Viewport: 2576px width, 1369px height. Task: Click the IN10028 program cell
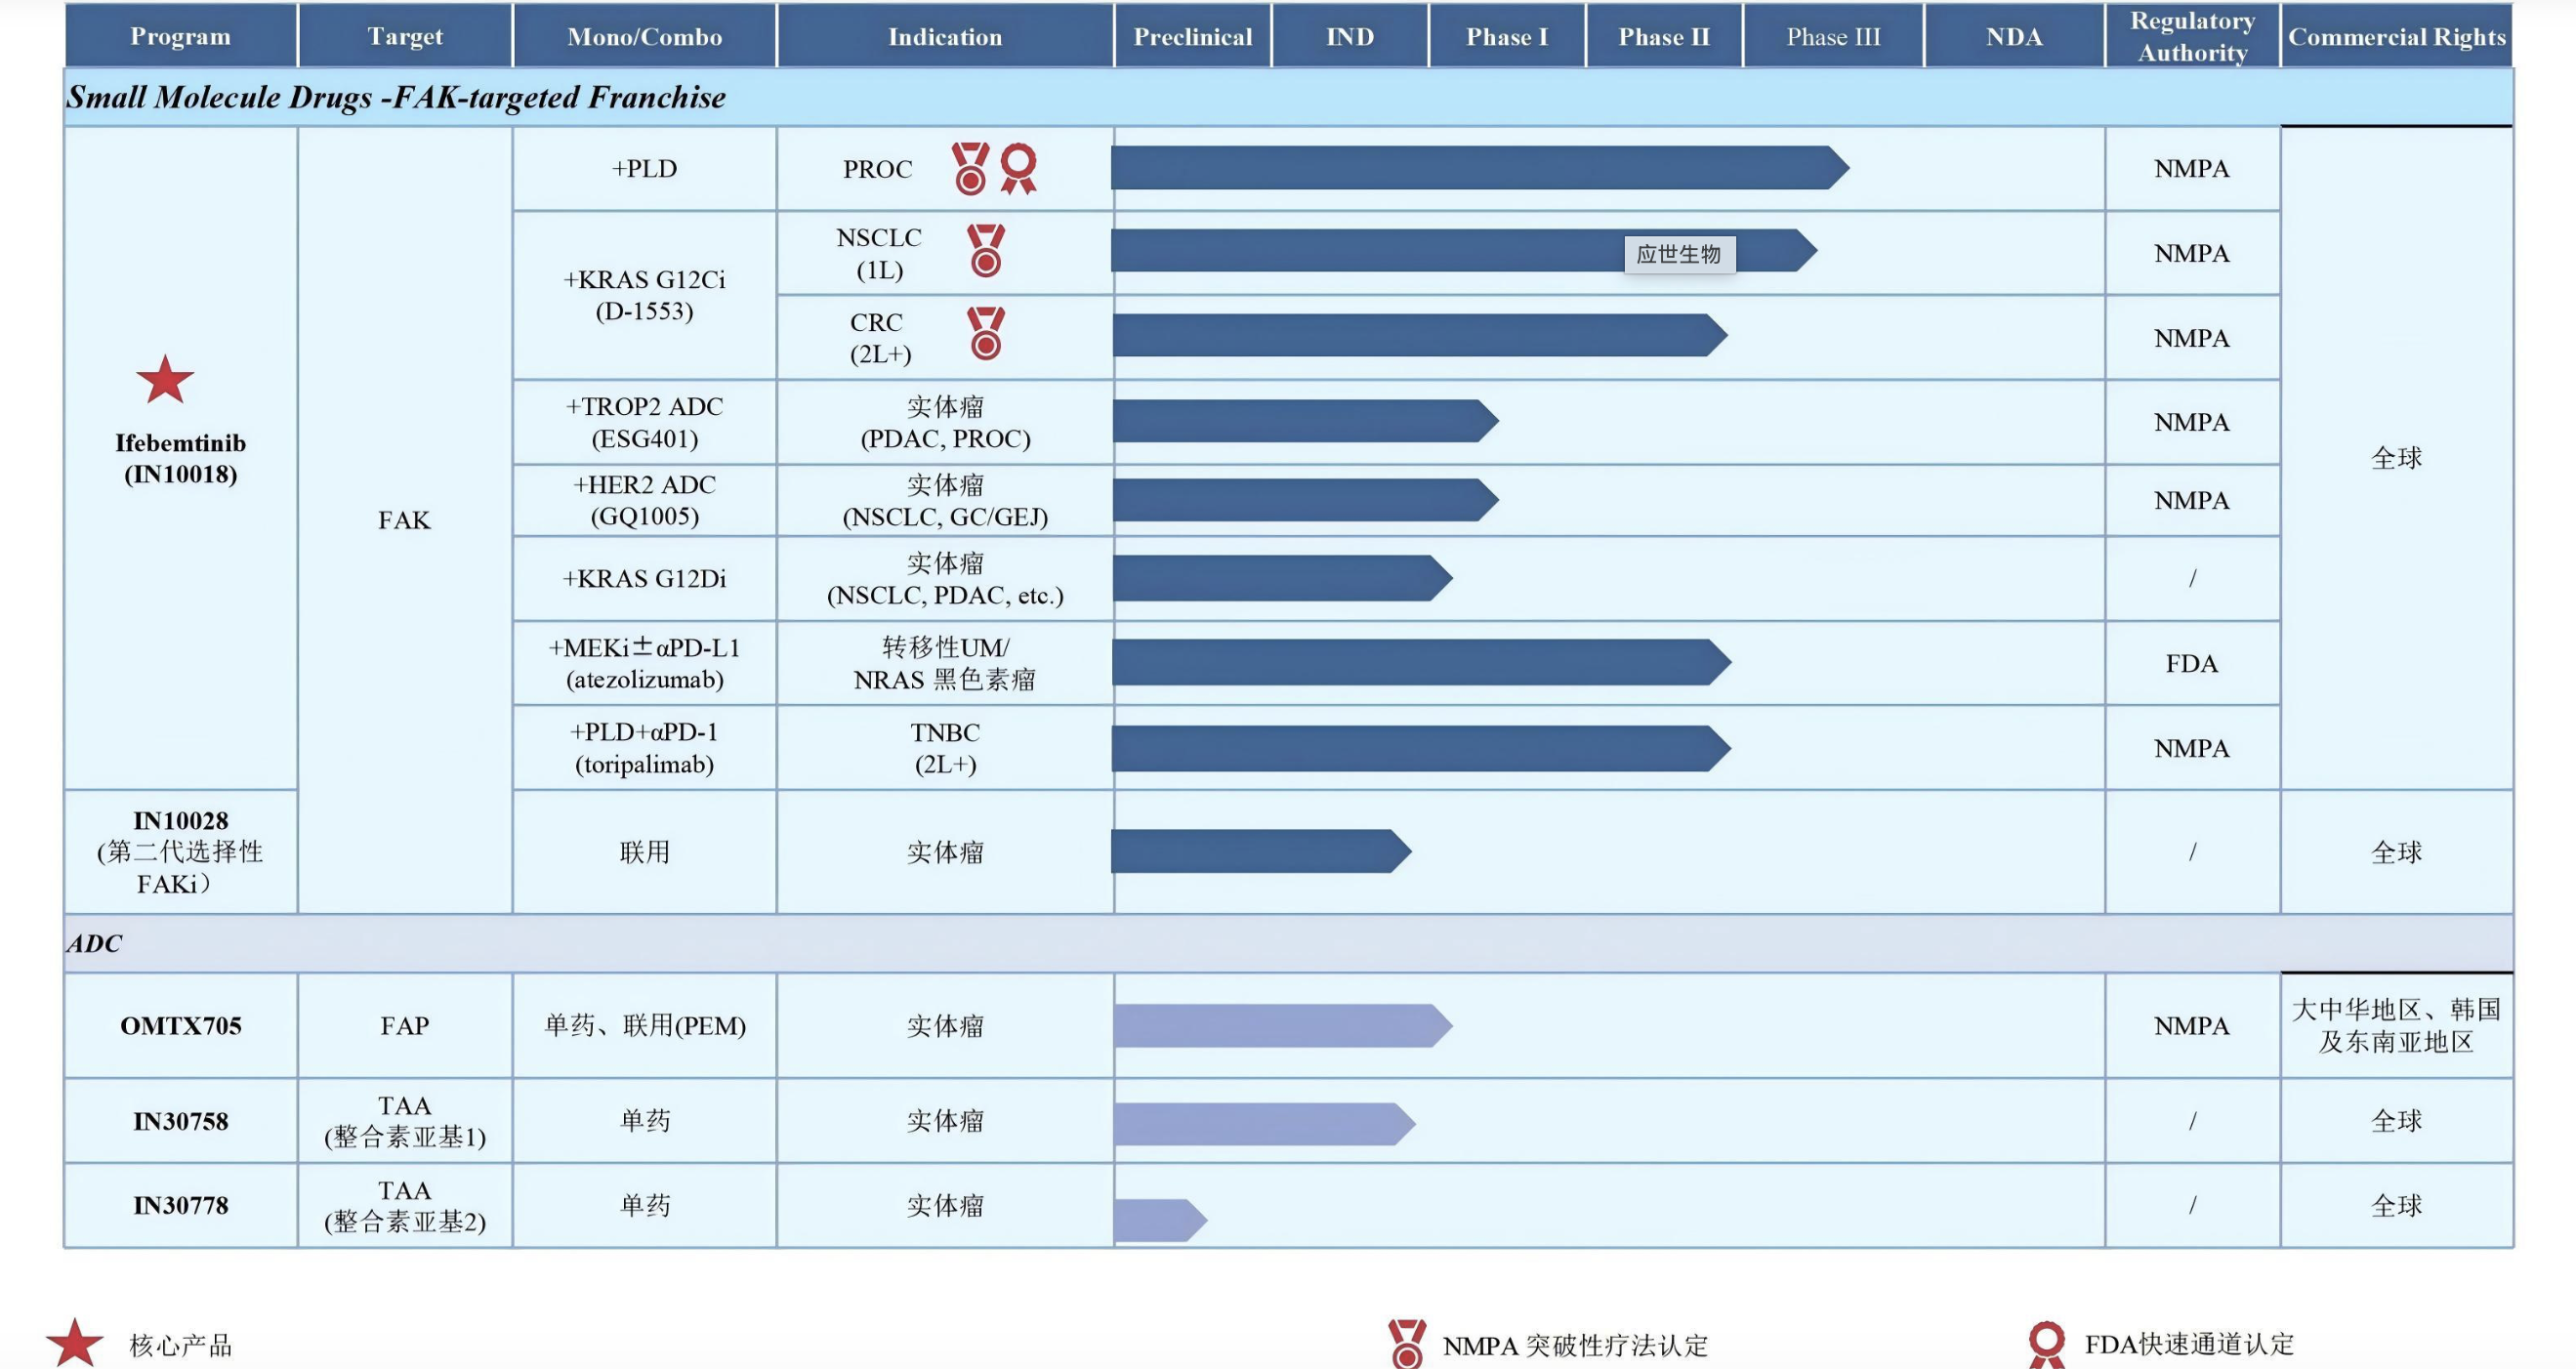[x=181, y=852]
